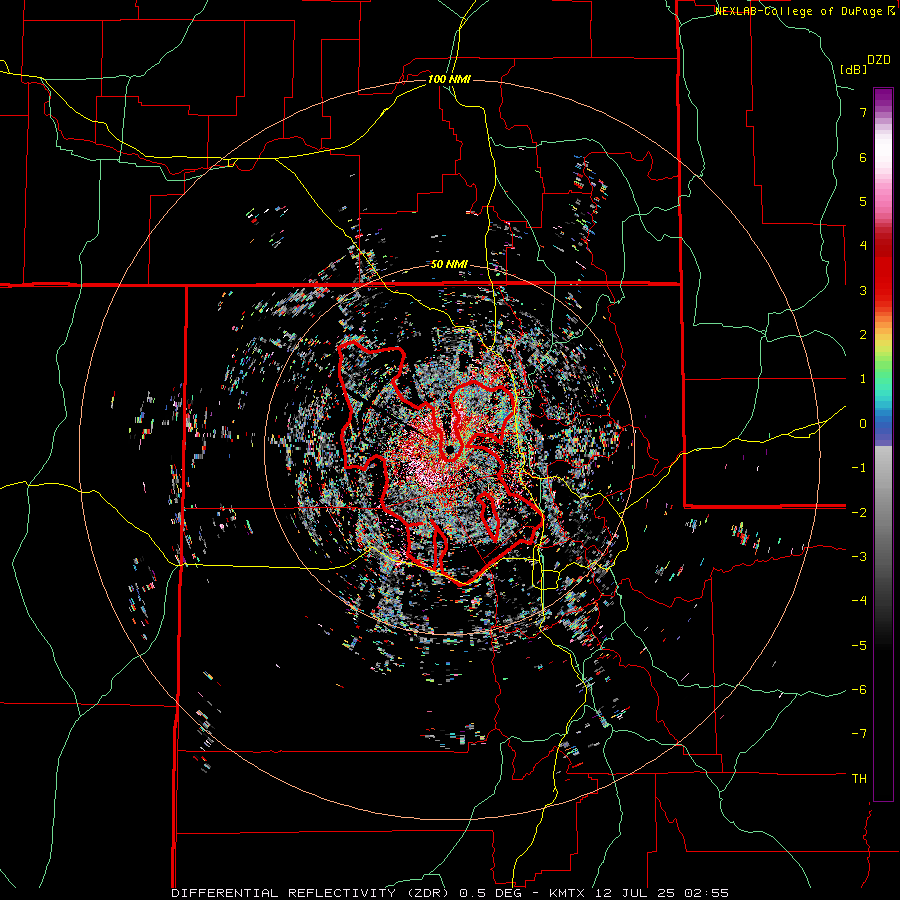Click the -1 value on the ZDR scale
The width and height of the screenshot is (900, 900).
[859, 468]
